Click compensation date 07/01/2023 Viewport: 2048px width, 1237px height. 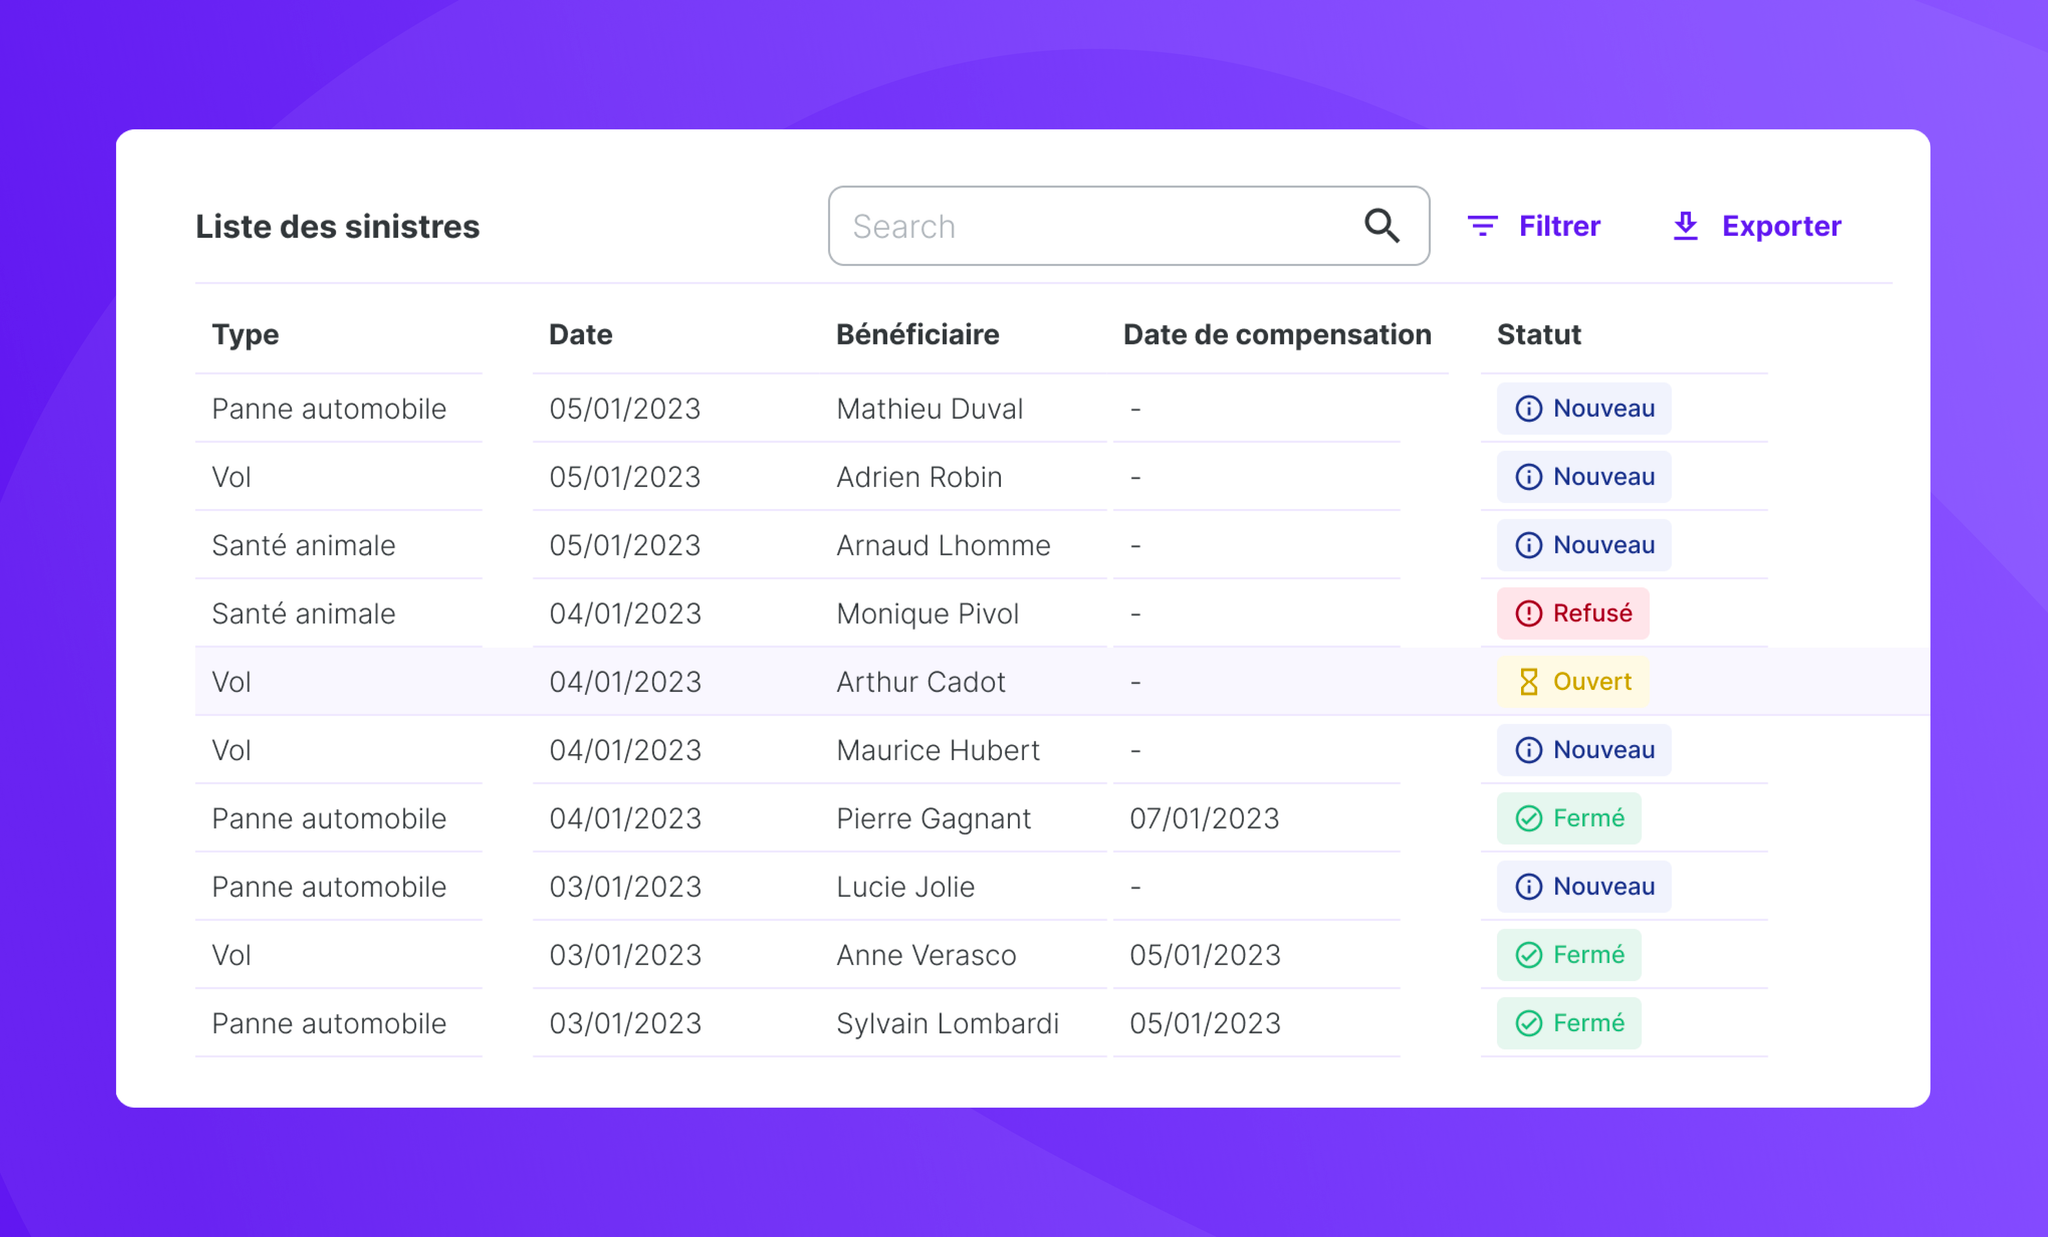point(1204,818)
